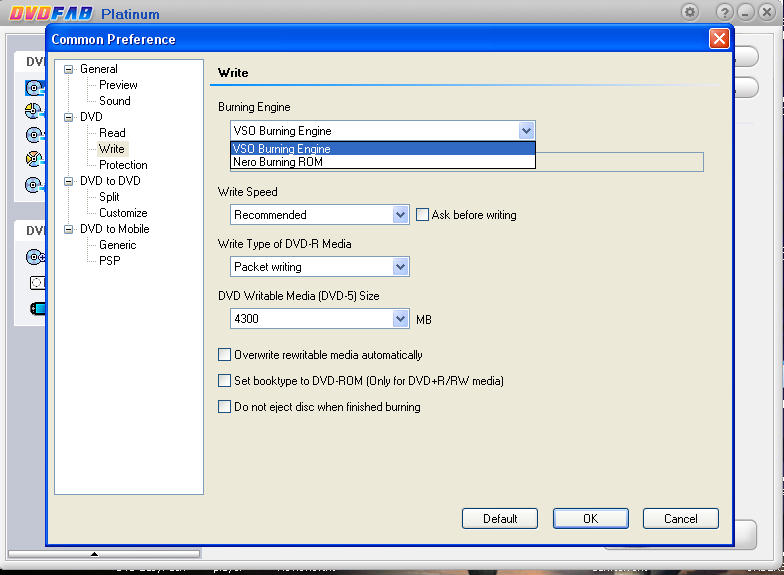This screenshot has height=575, width=784.
Task: Open the Burning Engine dropdown arrow
Action: (526, 131)
